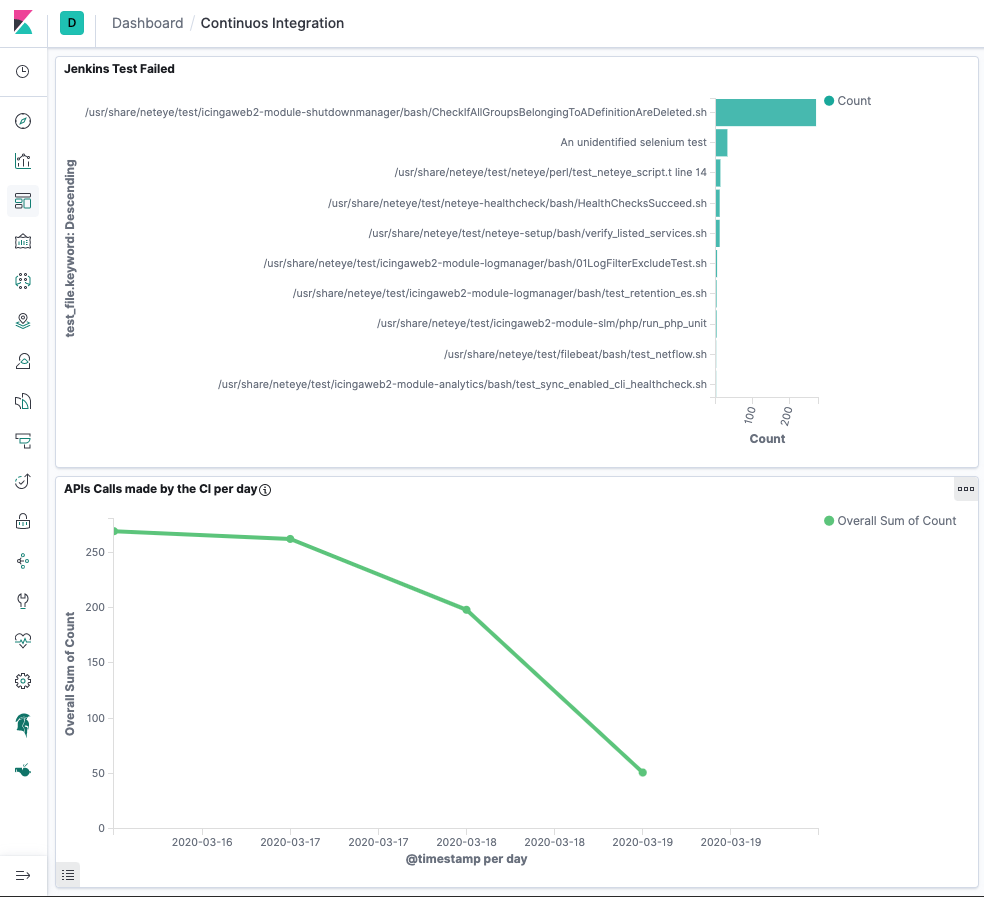Open the SIEM lock icon in sidebar
984x897 pixels.
(23, 521)
